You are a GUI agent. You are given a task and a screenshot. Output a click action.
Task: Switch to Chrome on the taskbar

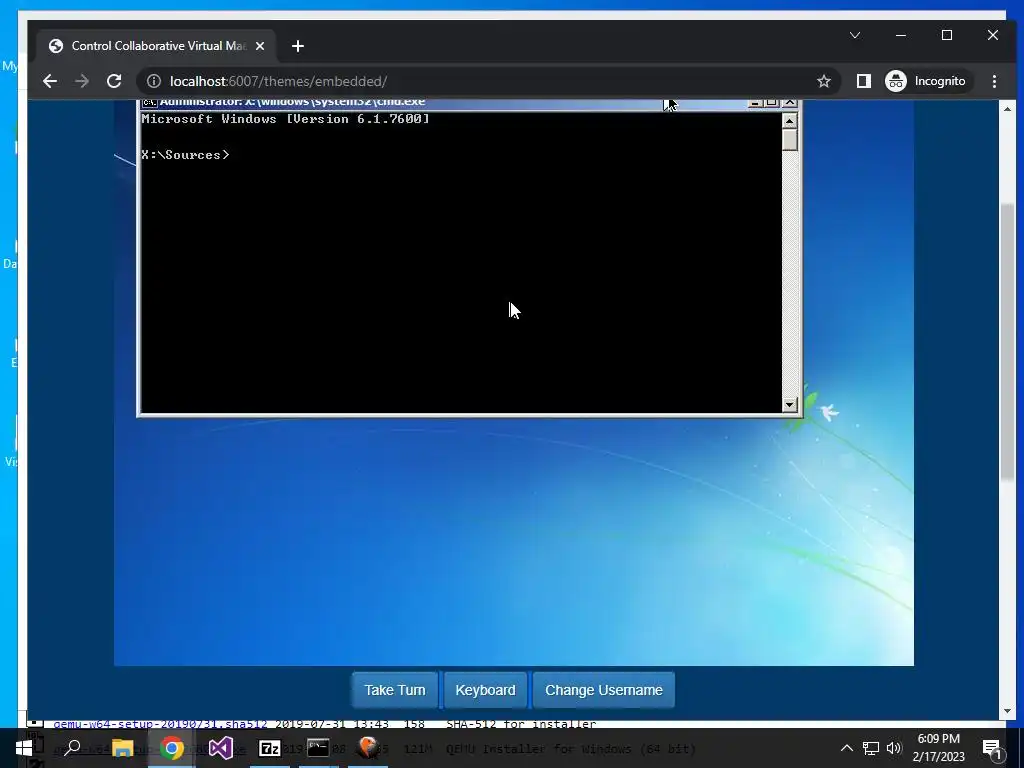171,748
